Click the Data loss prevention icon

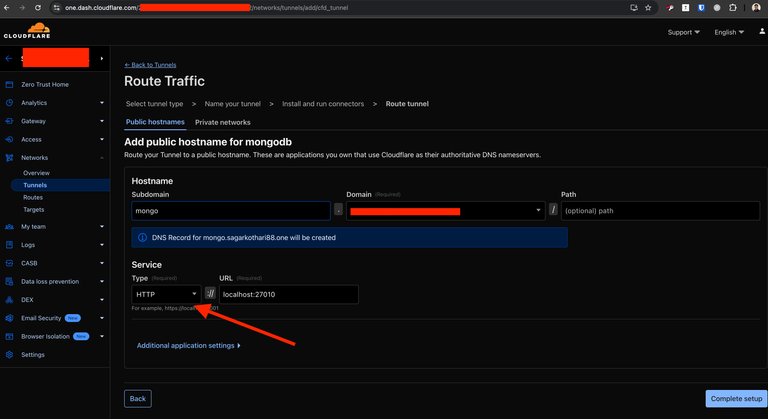(x=9, y=281)
